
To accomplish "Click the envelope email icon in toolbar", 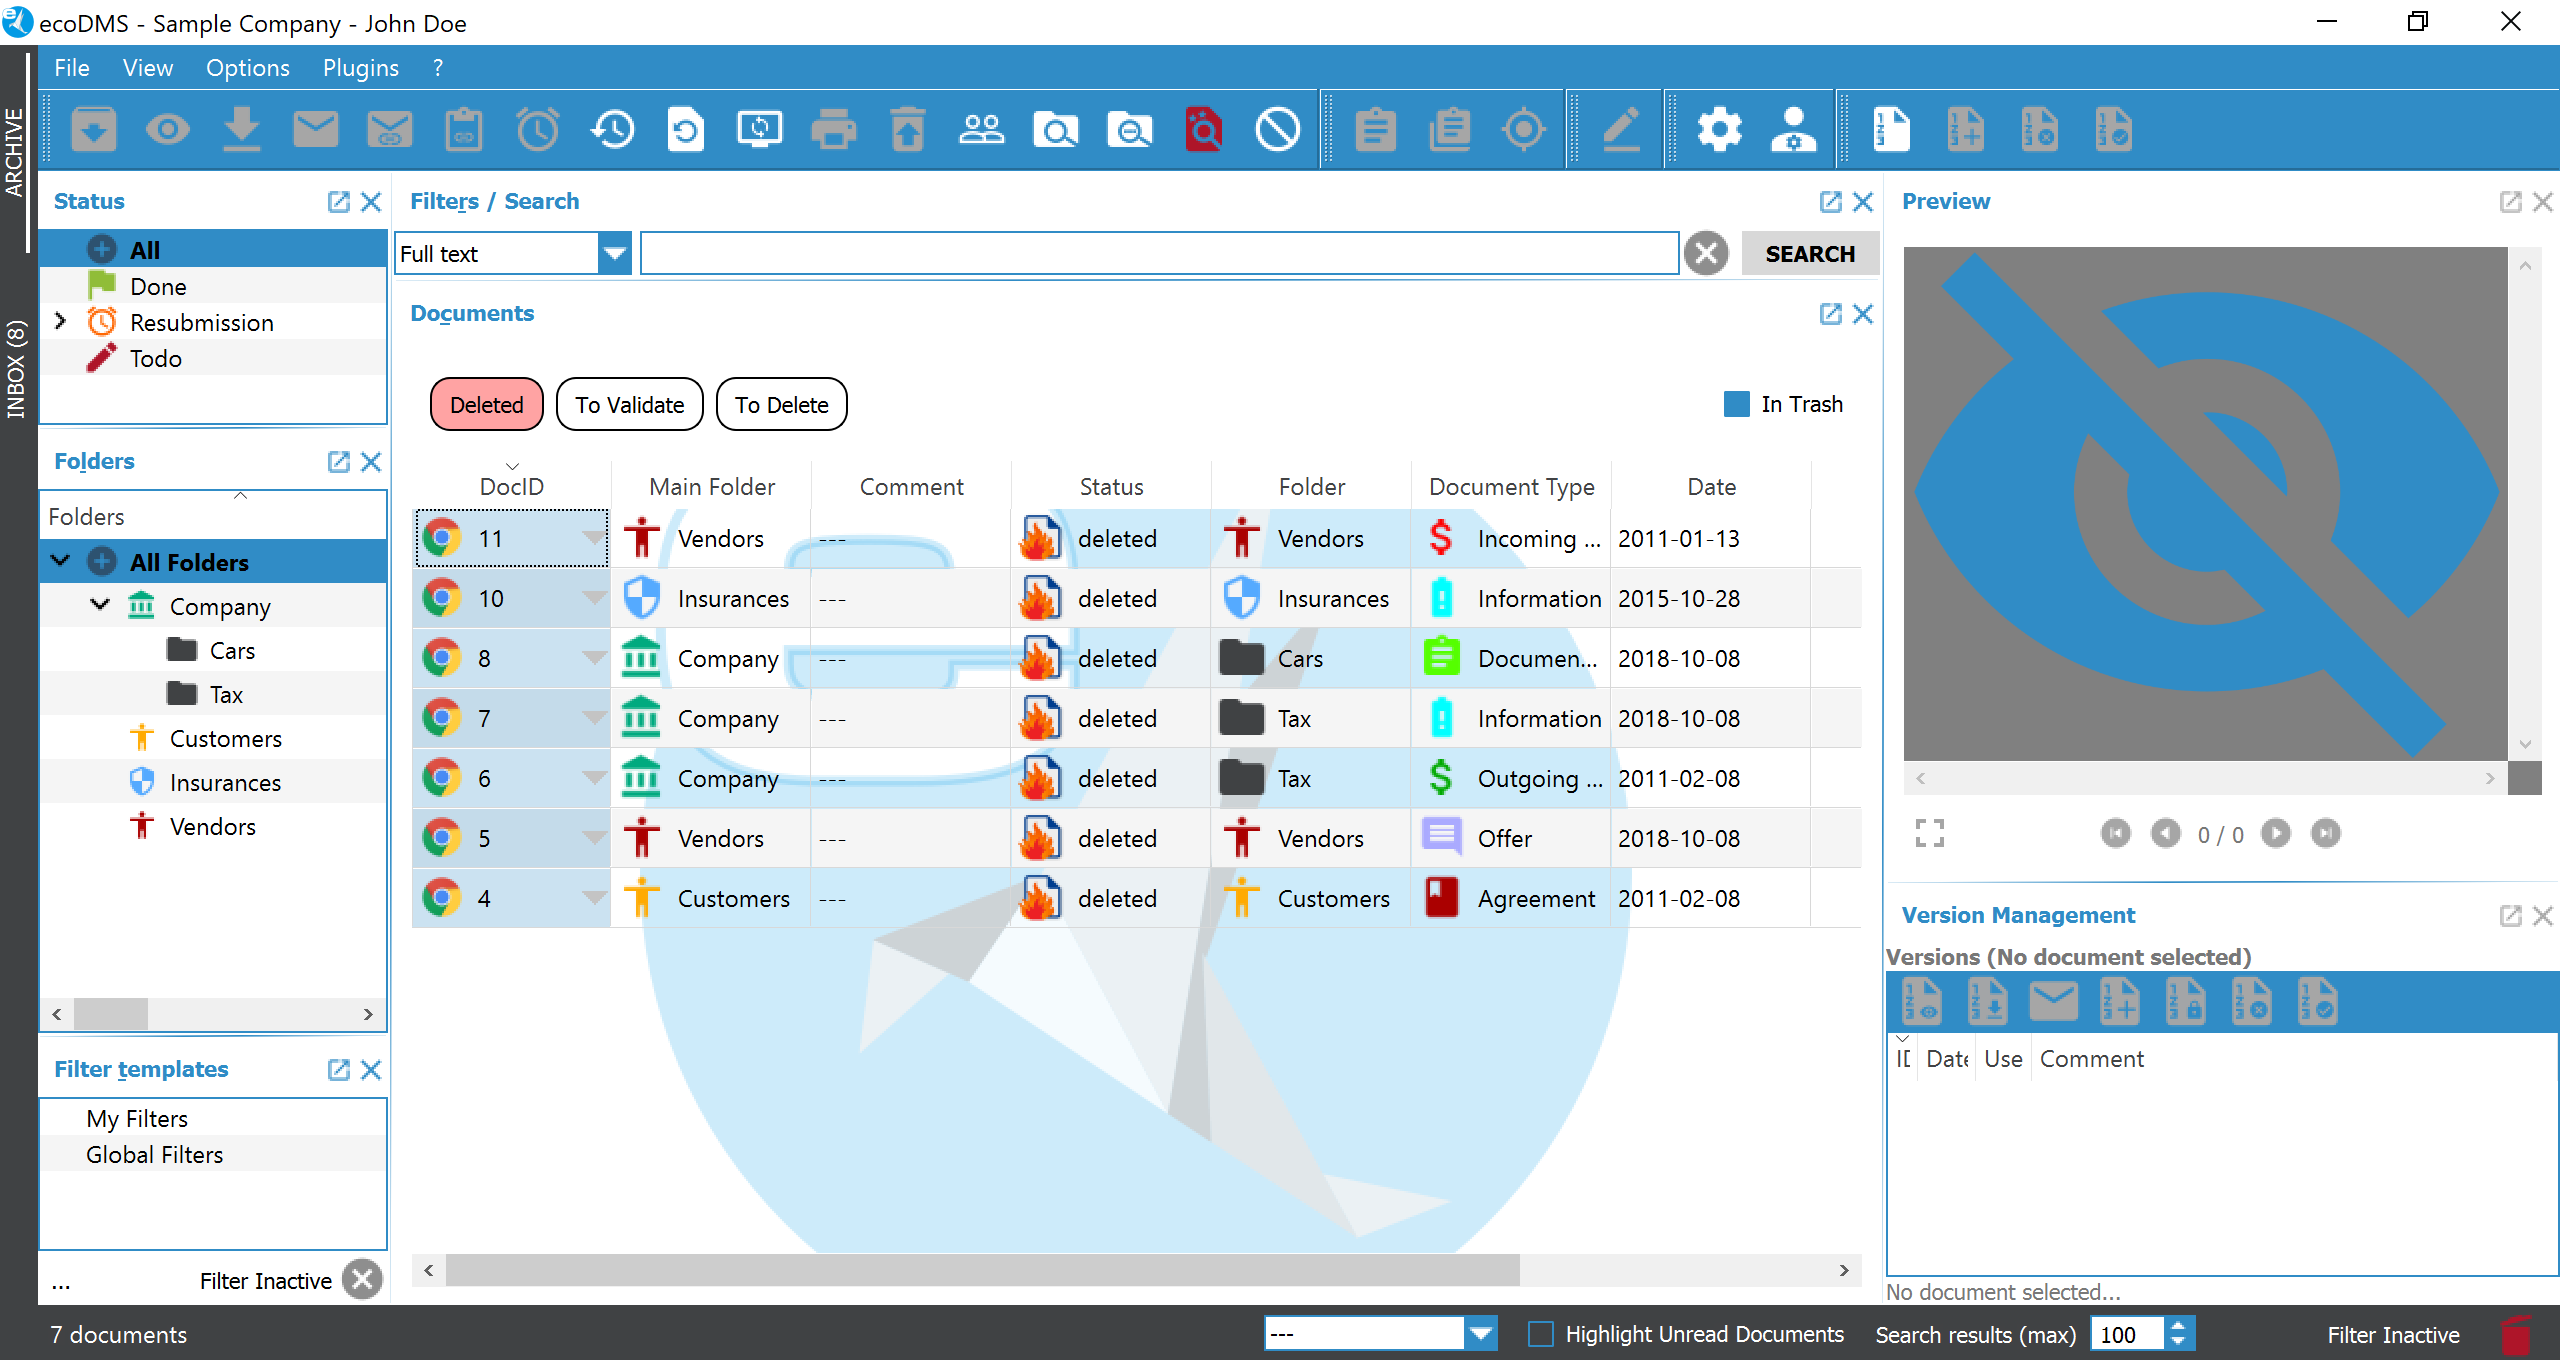I will (x=316, y=130).
